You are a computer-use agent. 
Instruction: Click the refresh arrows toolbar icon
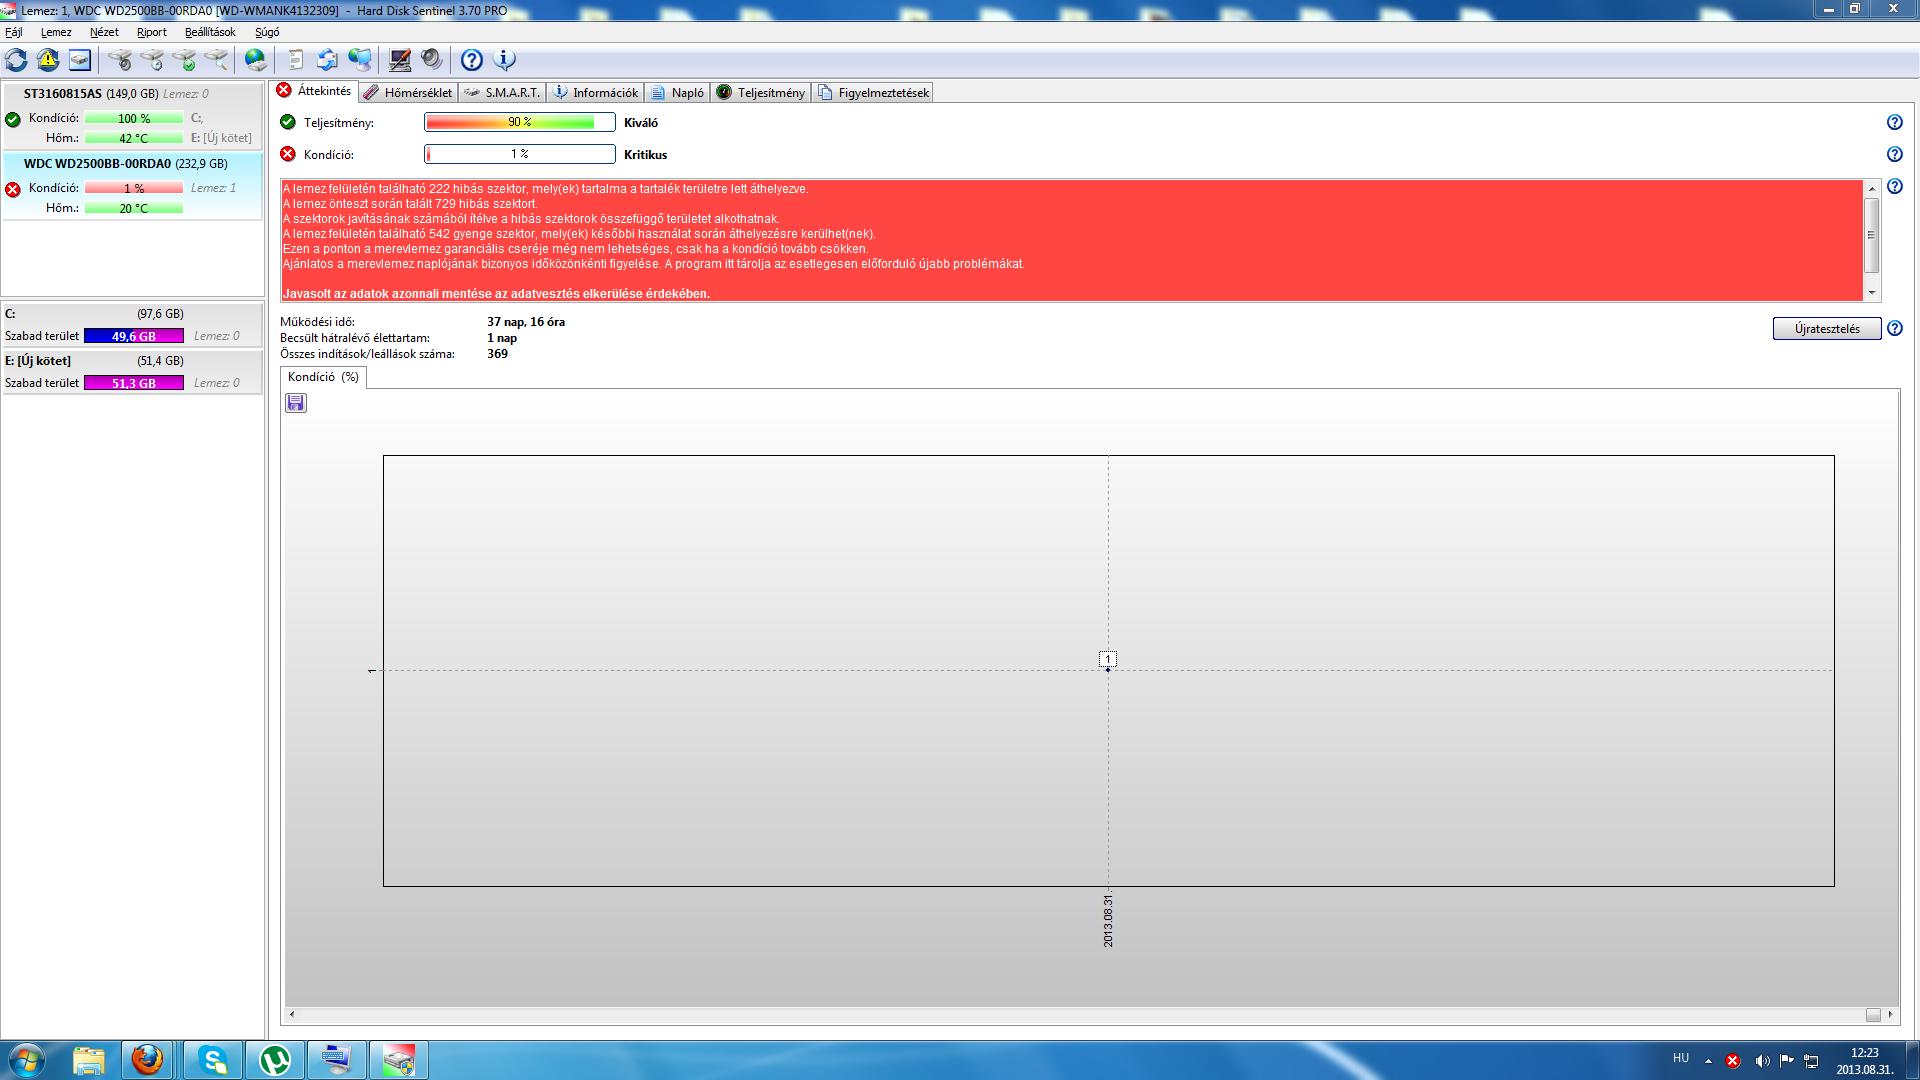(x=16, y=60)
